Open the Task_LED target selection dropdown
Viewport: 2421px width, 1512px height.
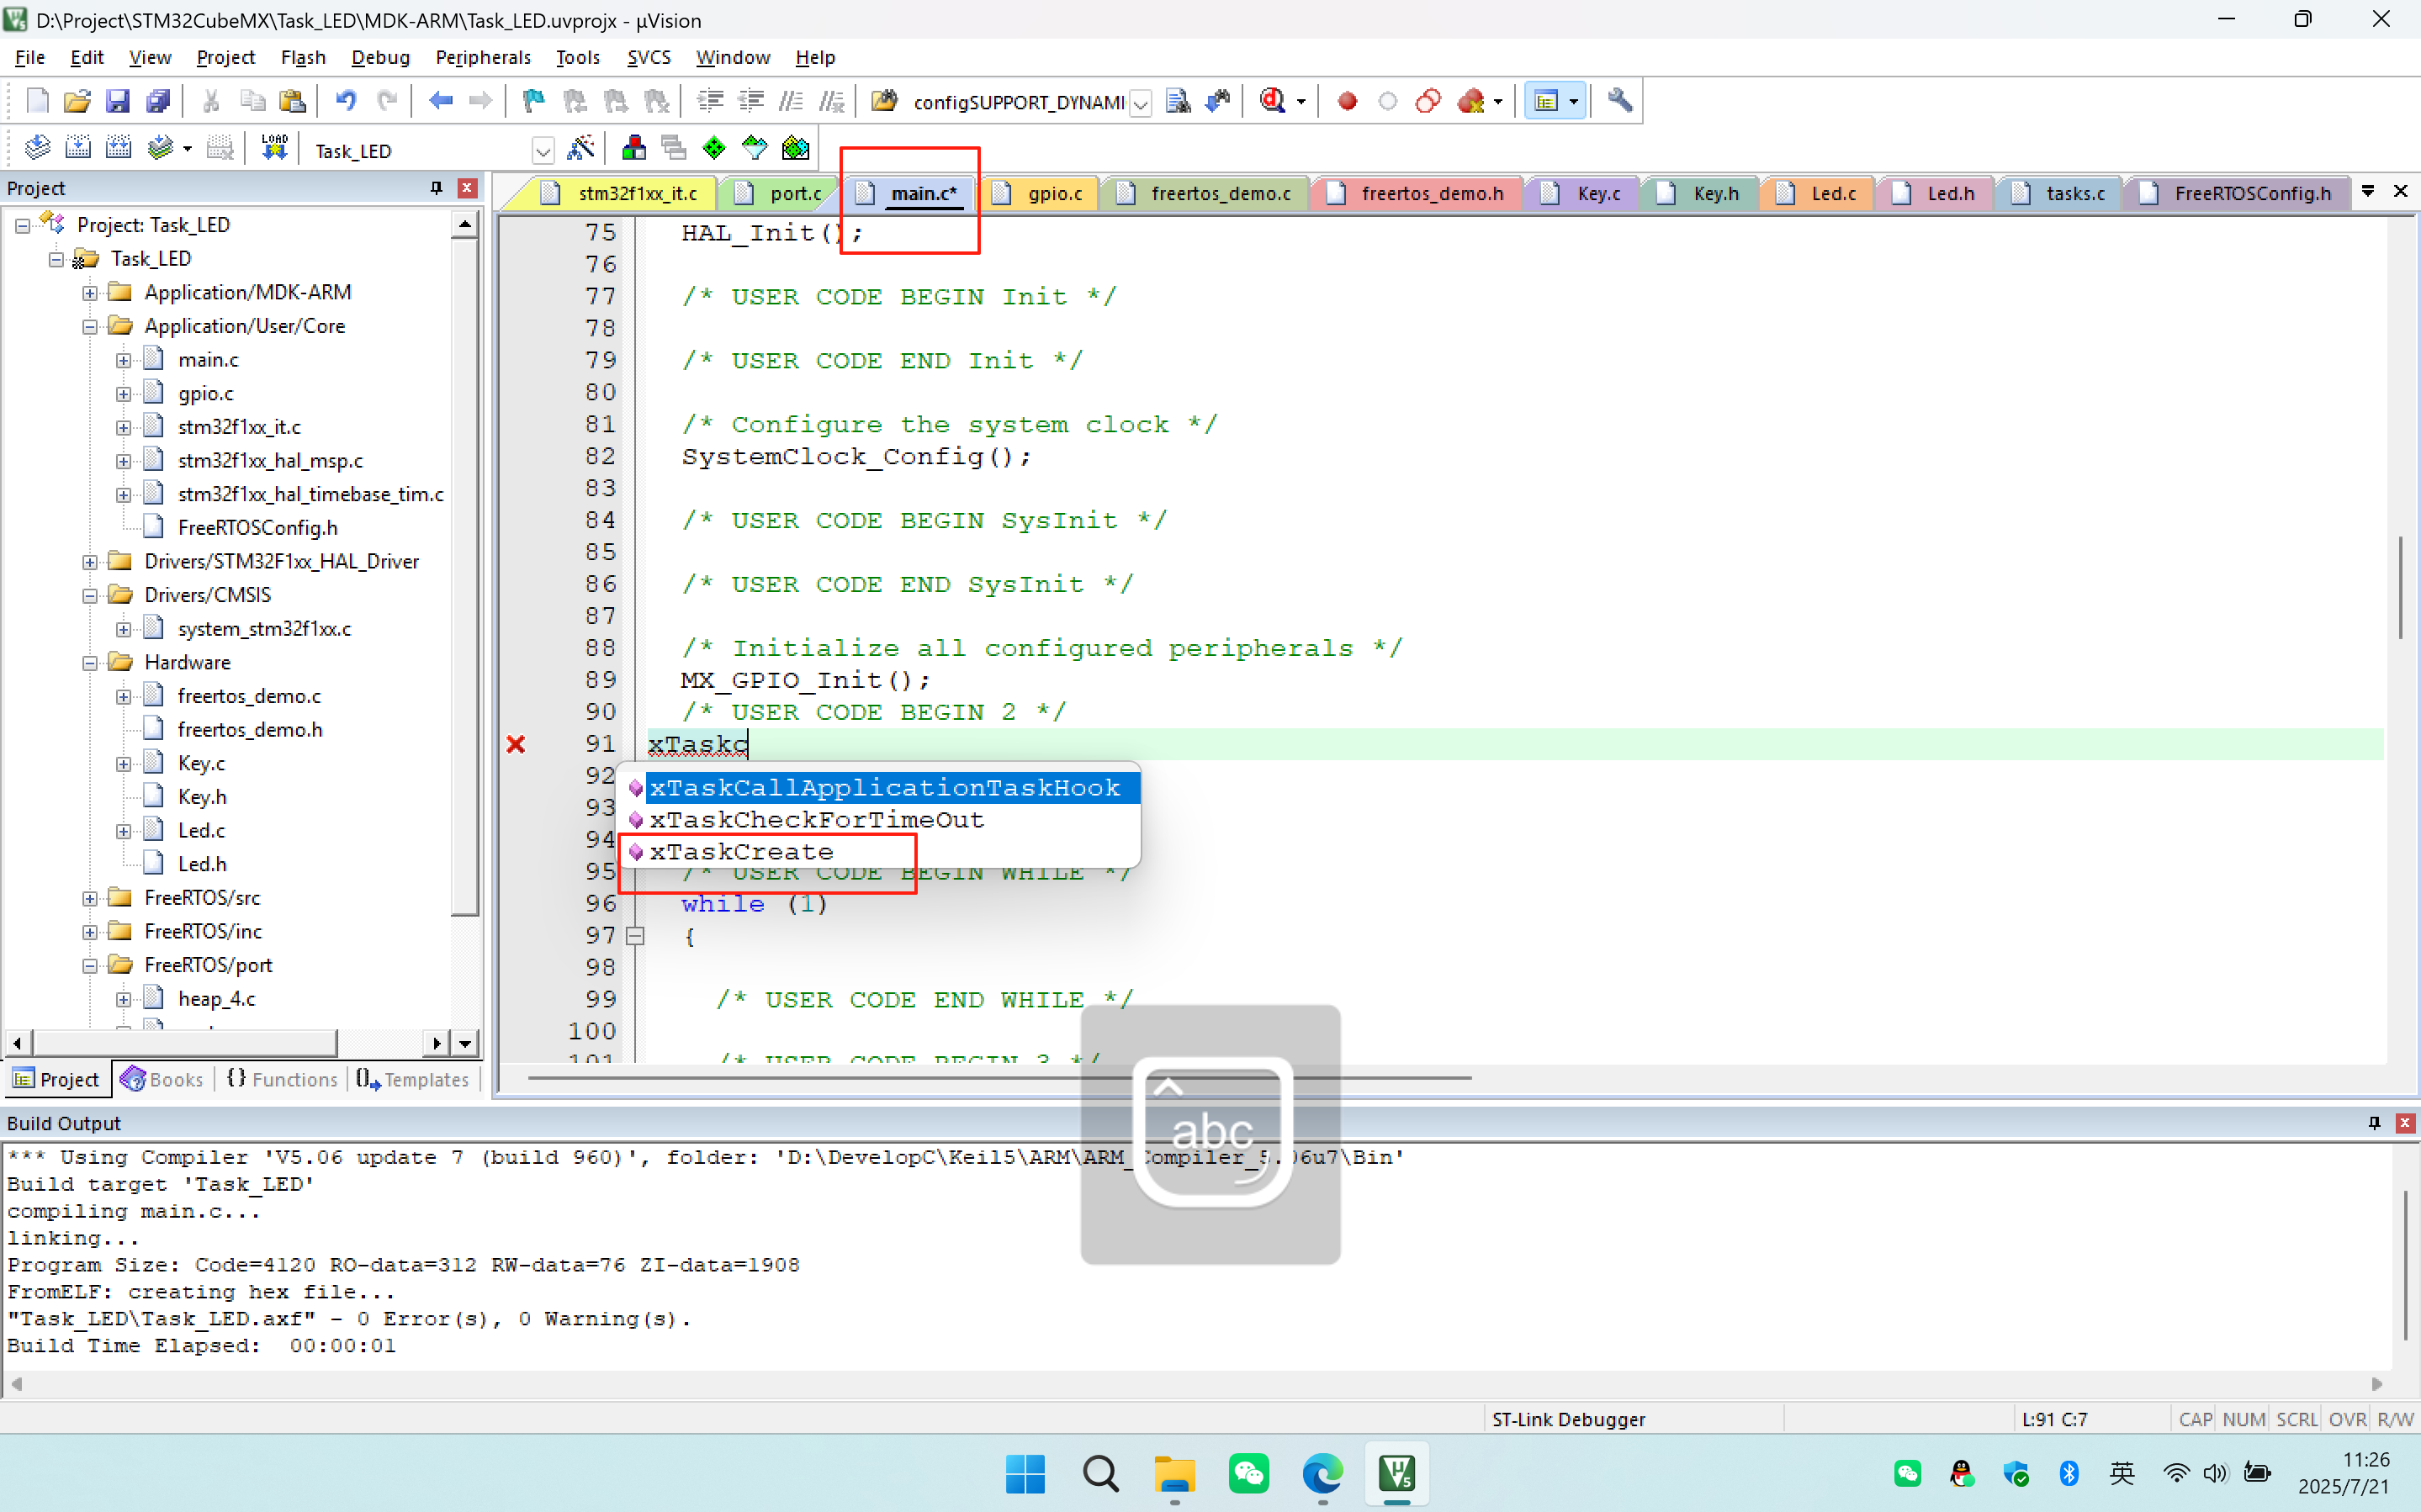coord(543,150)
